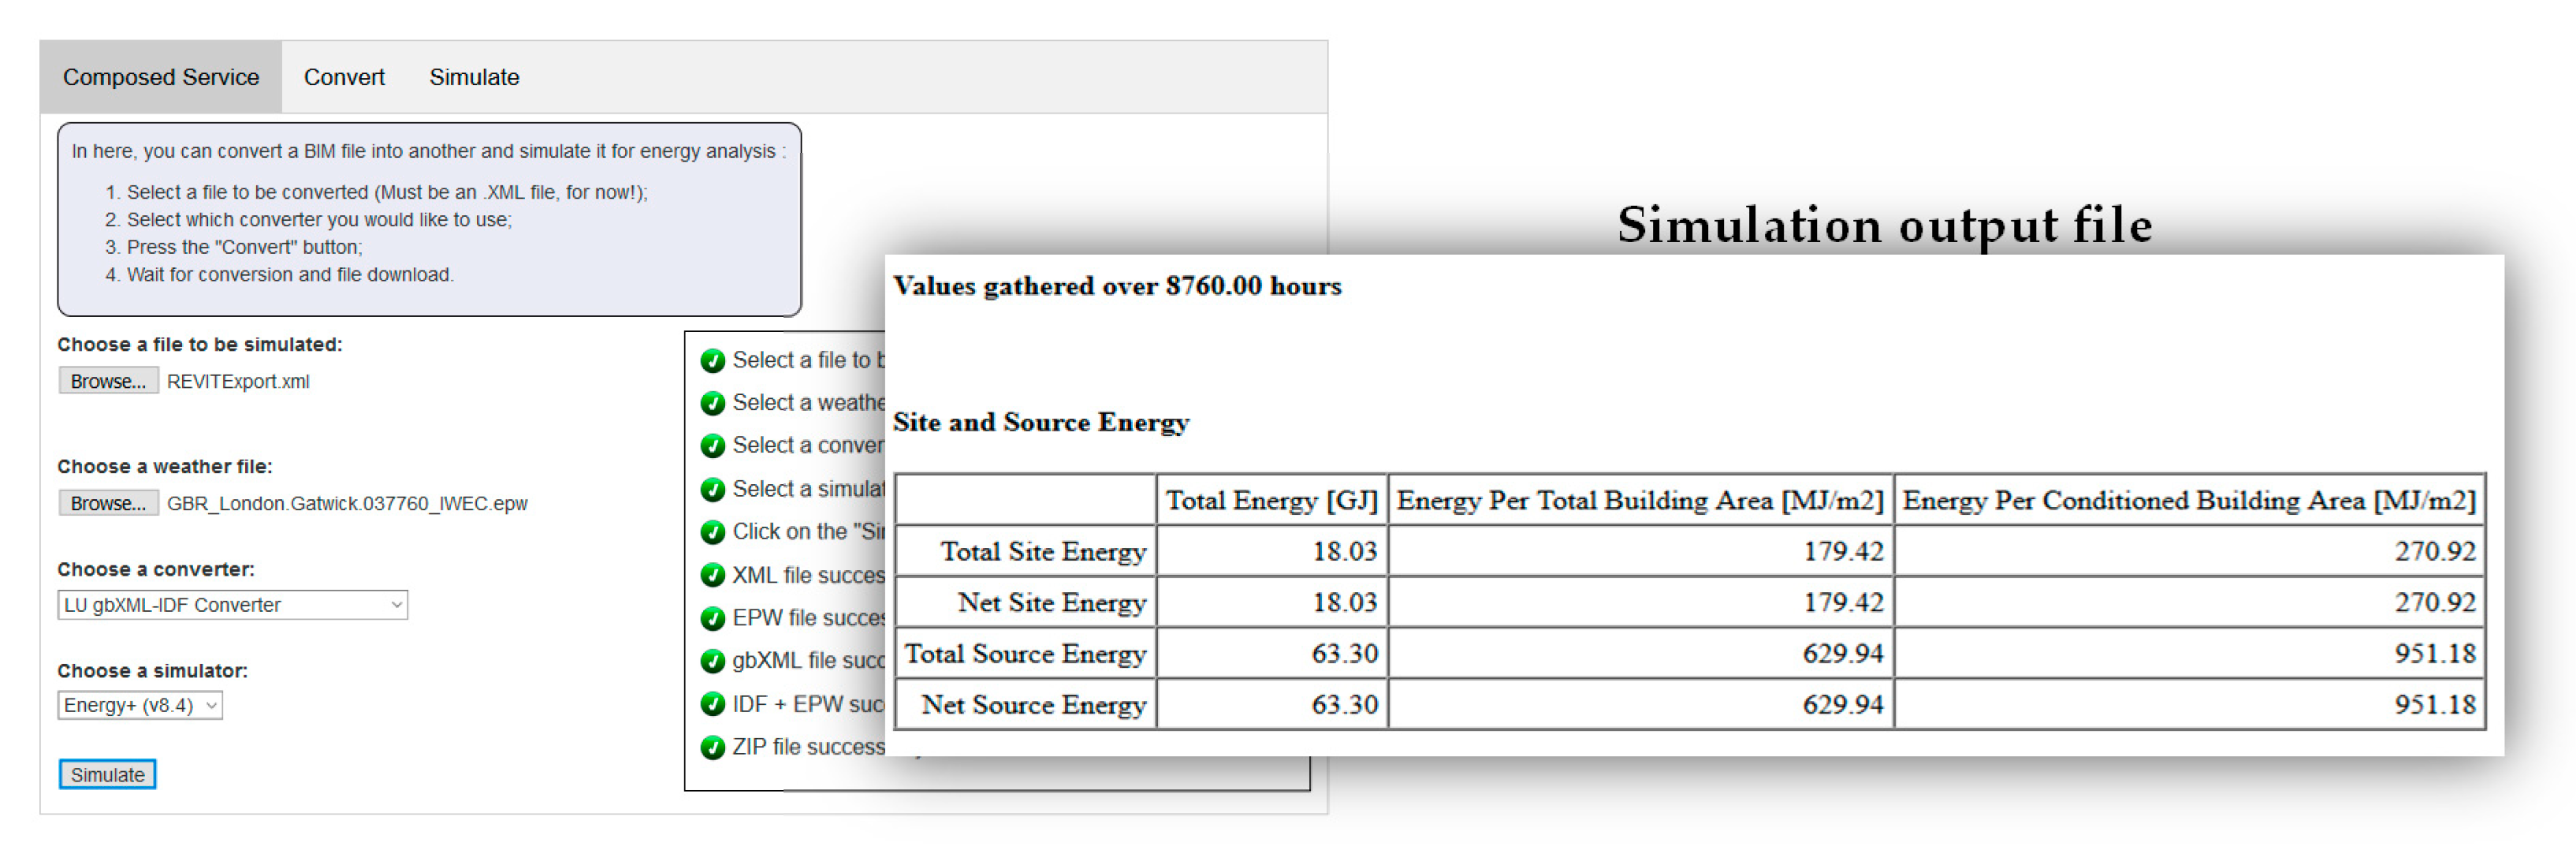
Task: Click green check icon beside "gbXML file" status
Action: pyautogui.click(x=712, y=661)
